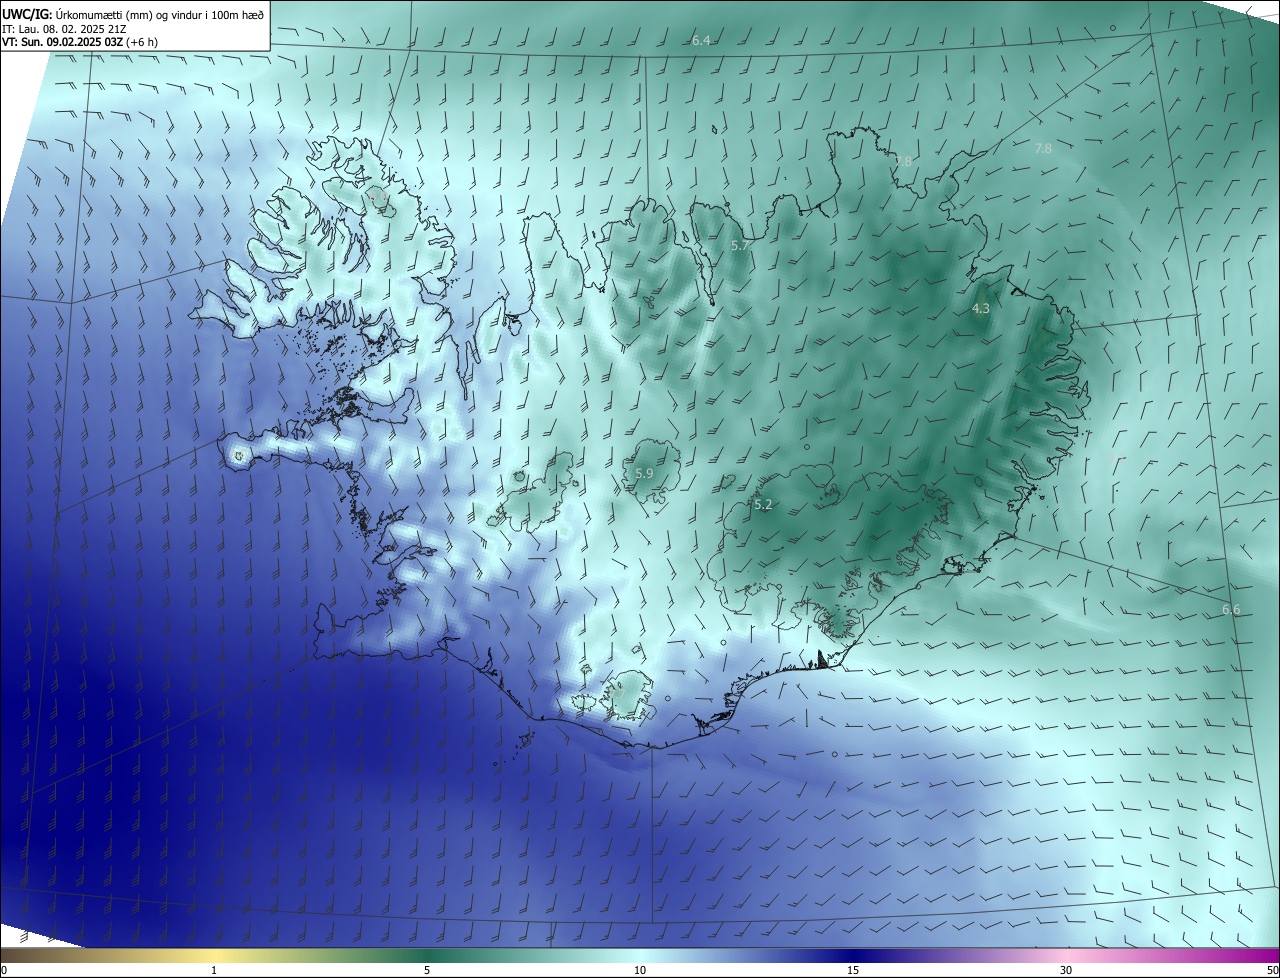Click the 5 tick on color scale
The image size is (1280, 978).
[427, 970]
